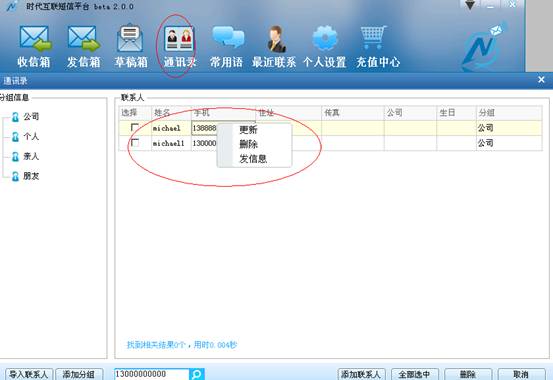Open the 常用语 common phrases icon
This screenshot has height=380, width=553.
[x=228, y=37]
